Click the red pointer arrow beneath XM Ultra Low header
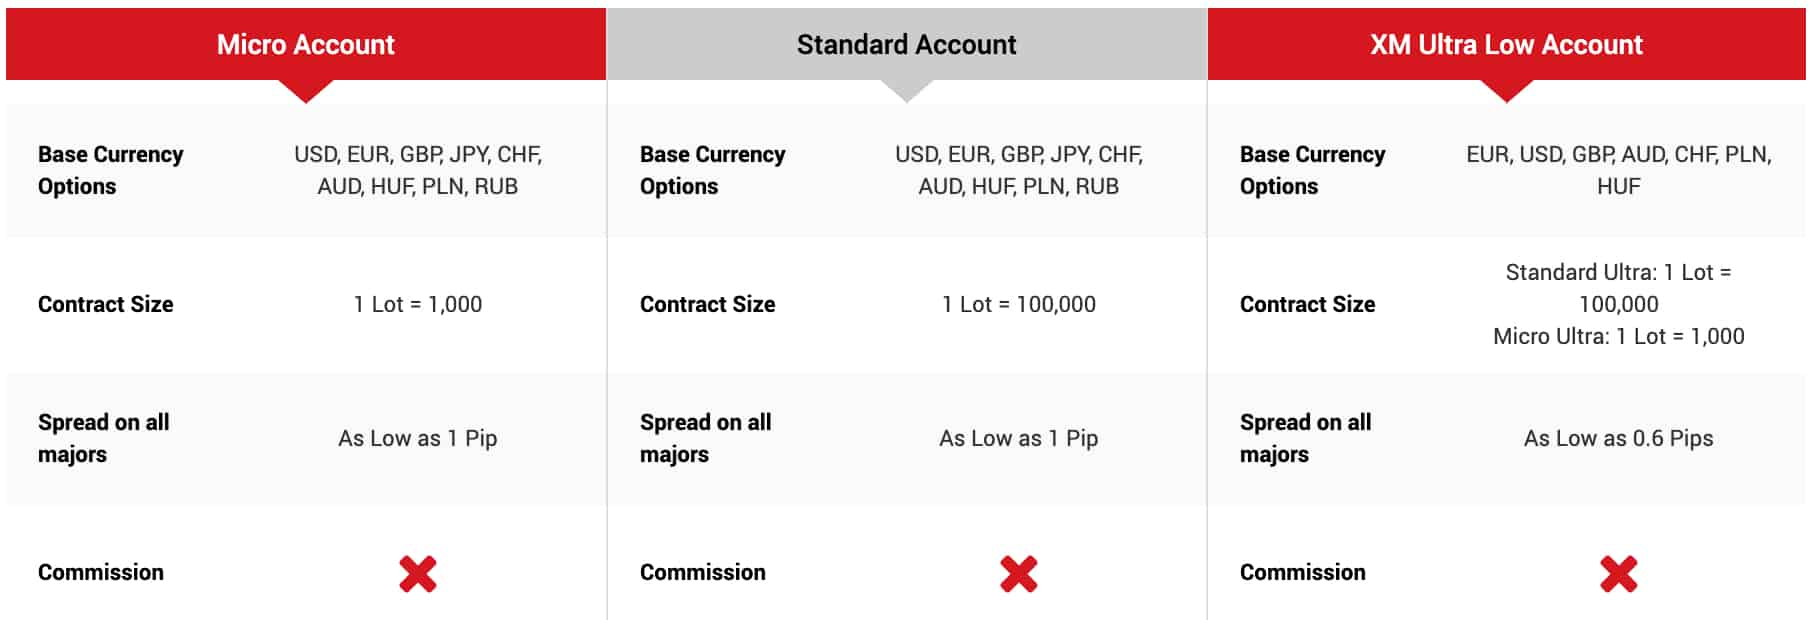 coord(1506,90)
